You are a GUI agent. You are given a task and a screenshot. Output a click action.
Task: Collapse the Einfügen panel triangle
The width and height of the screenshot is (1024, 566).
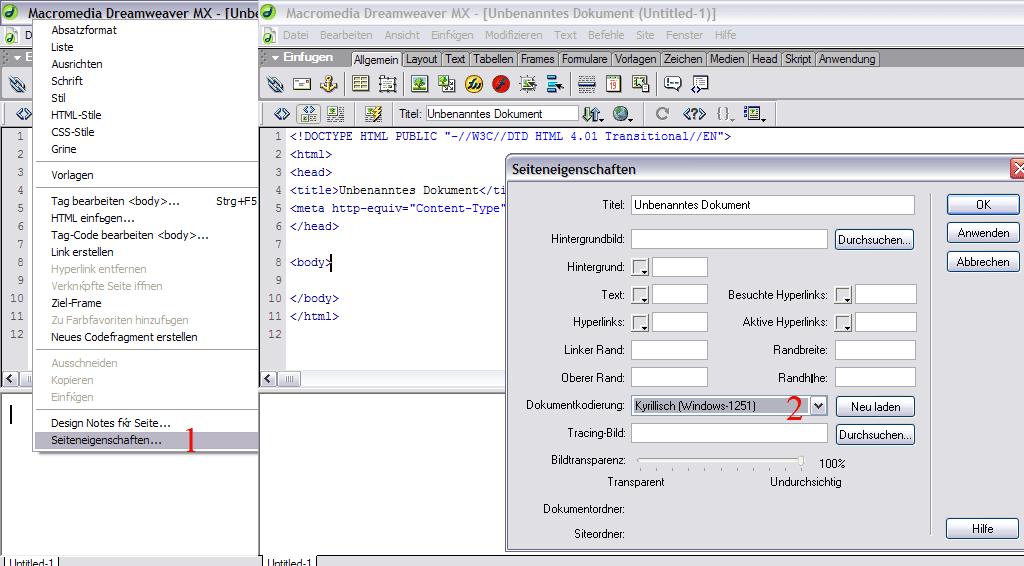click(x=276, y=58)
